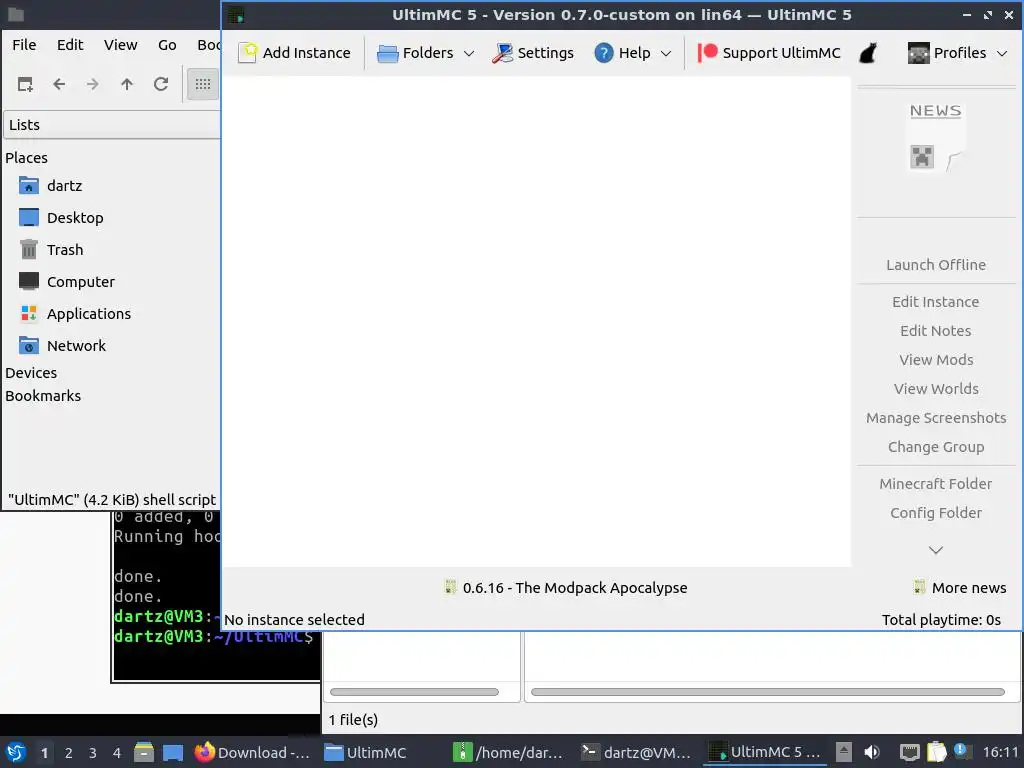Screen dimensions: 1024x768
Task: Open View menu in file manager
Action: tap(121, 44)
